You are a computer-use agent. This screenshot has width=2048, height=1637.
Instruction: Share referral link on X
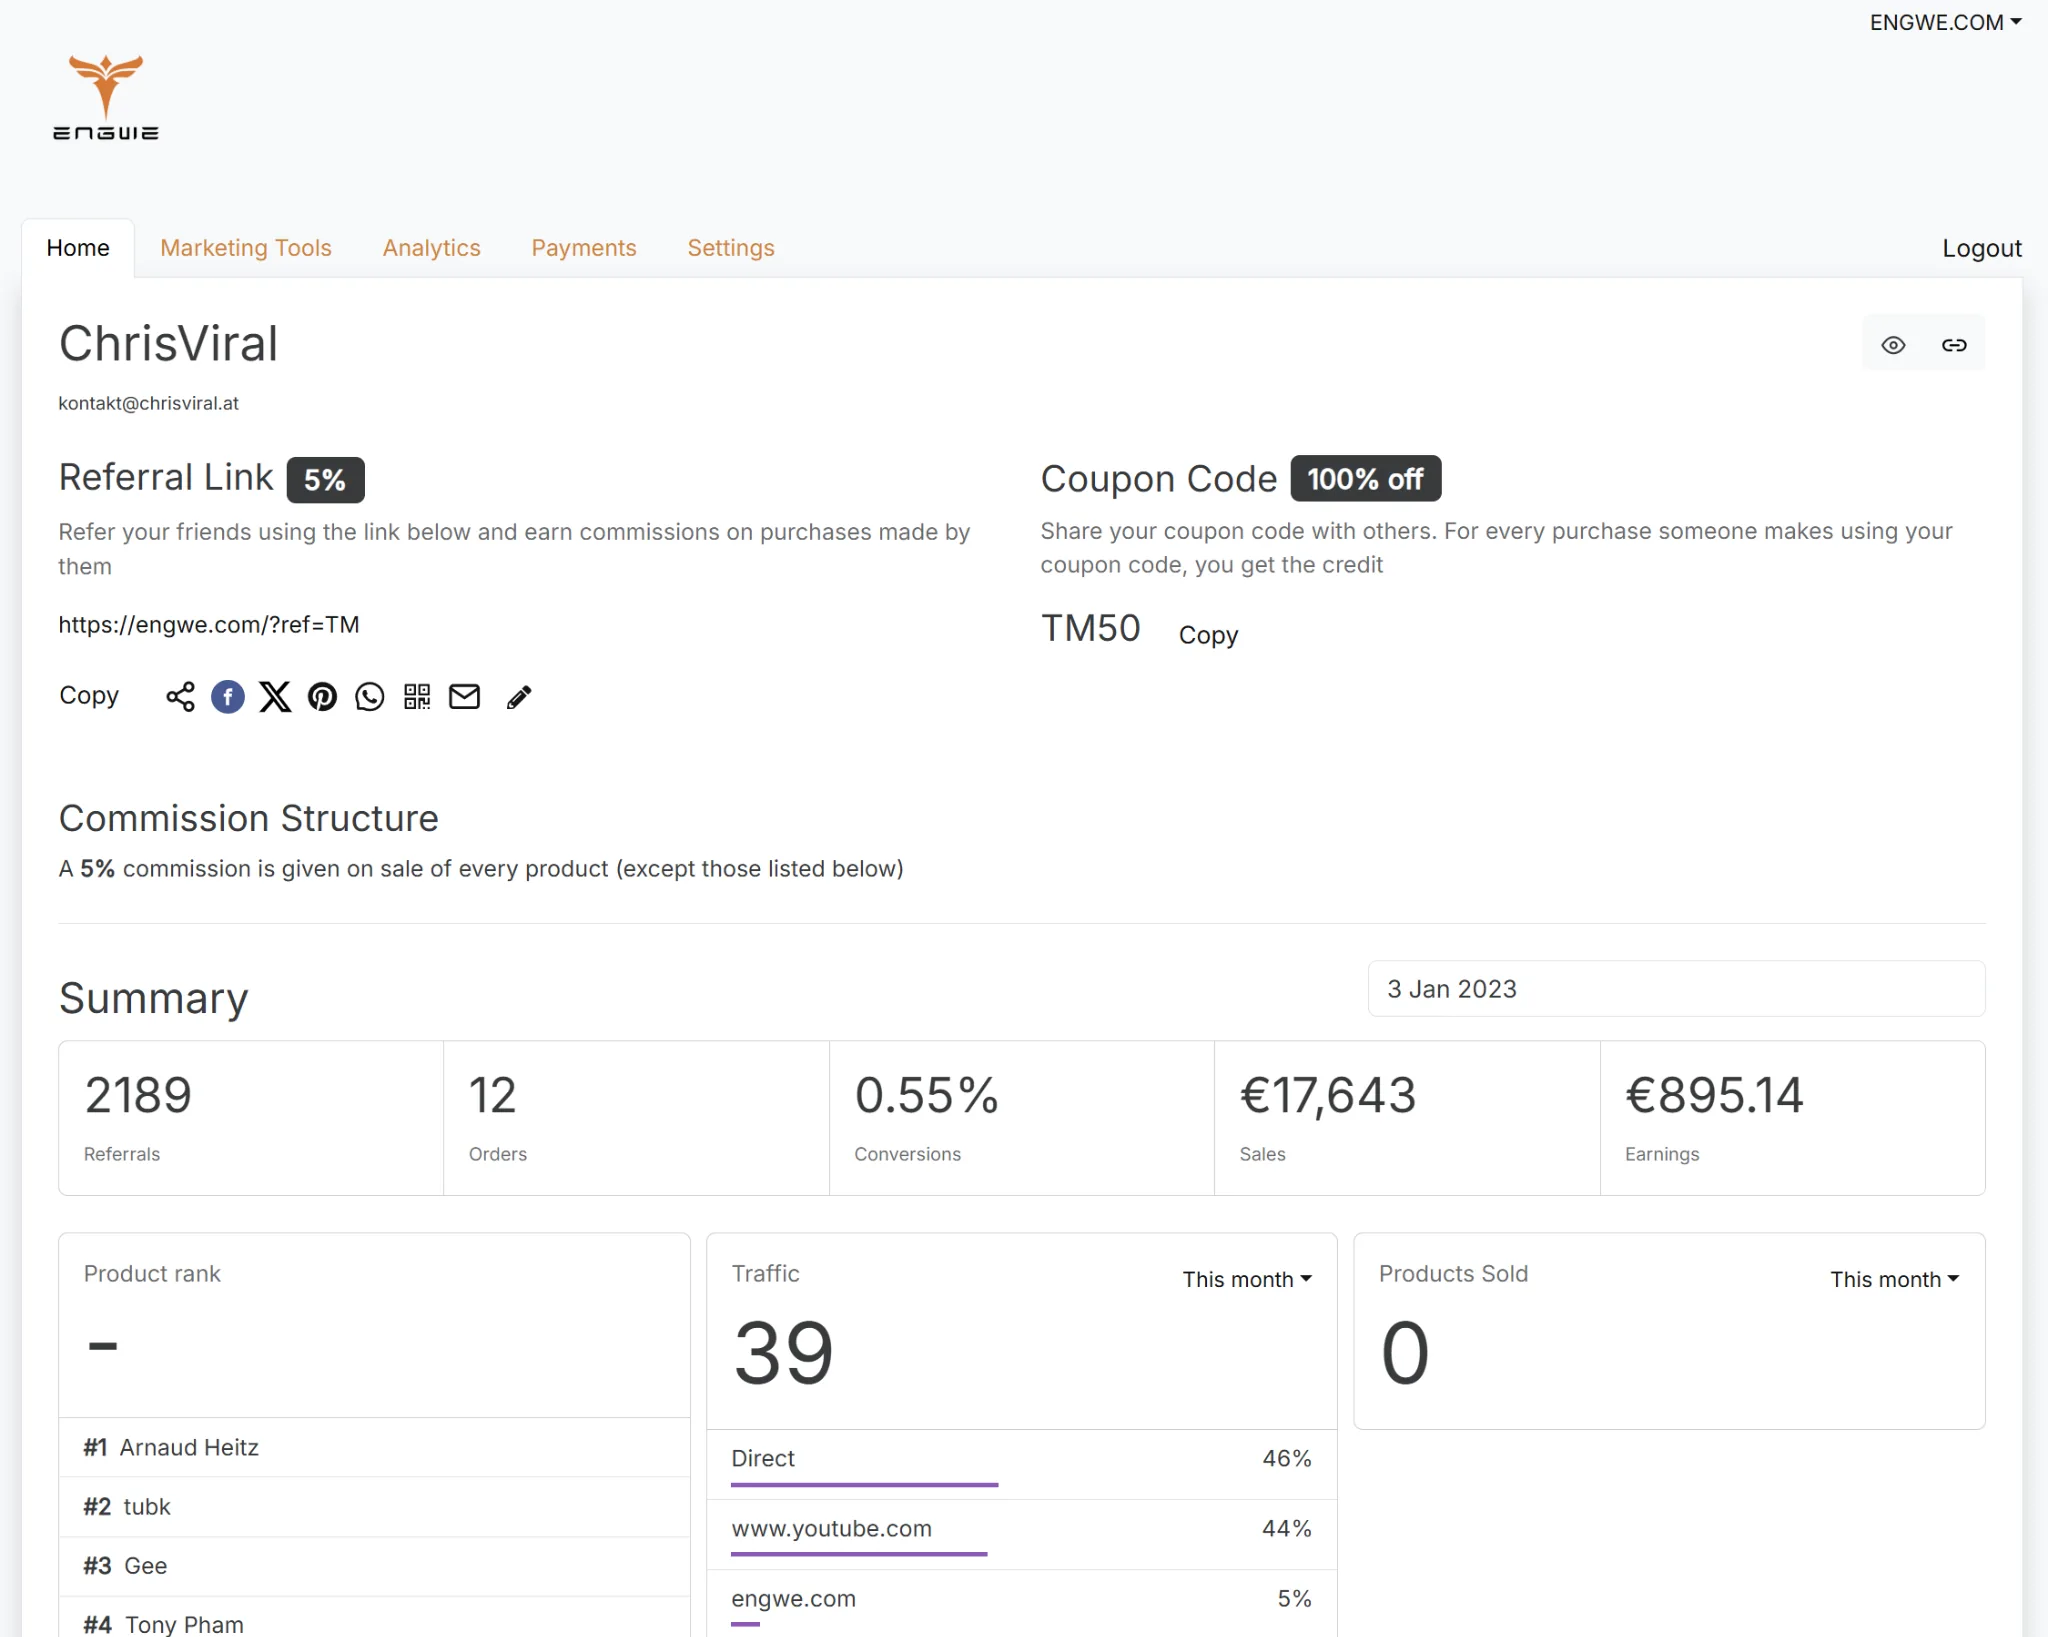tap(275, 697)
